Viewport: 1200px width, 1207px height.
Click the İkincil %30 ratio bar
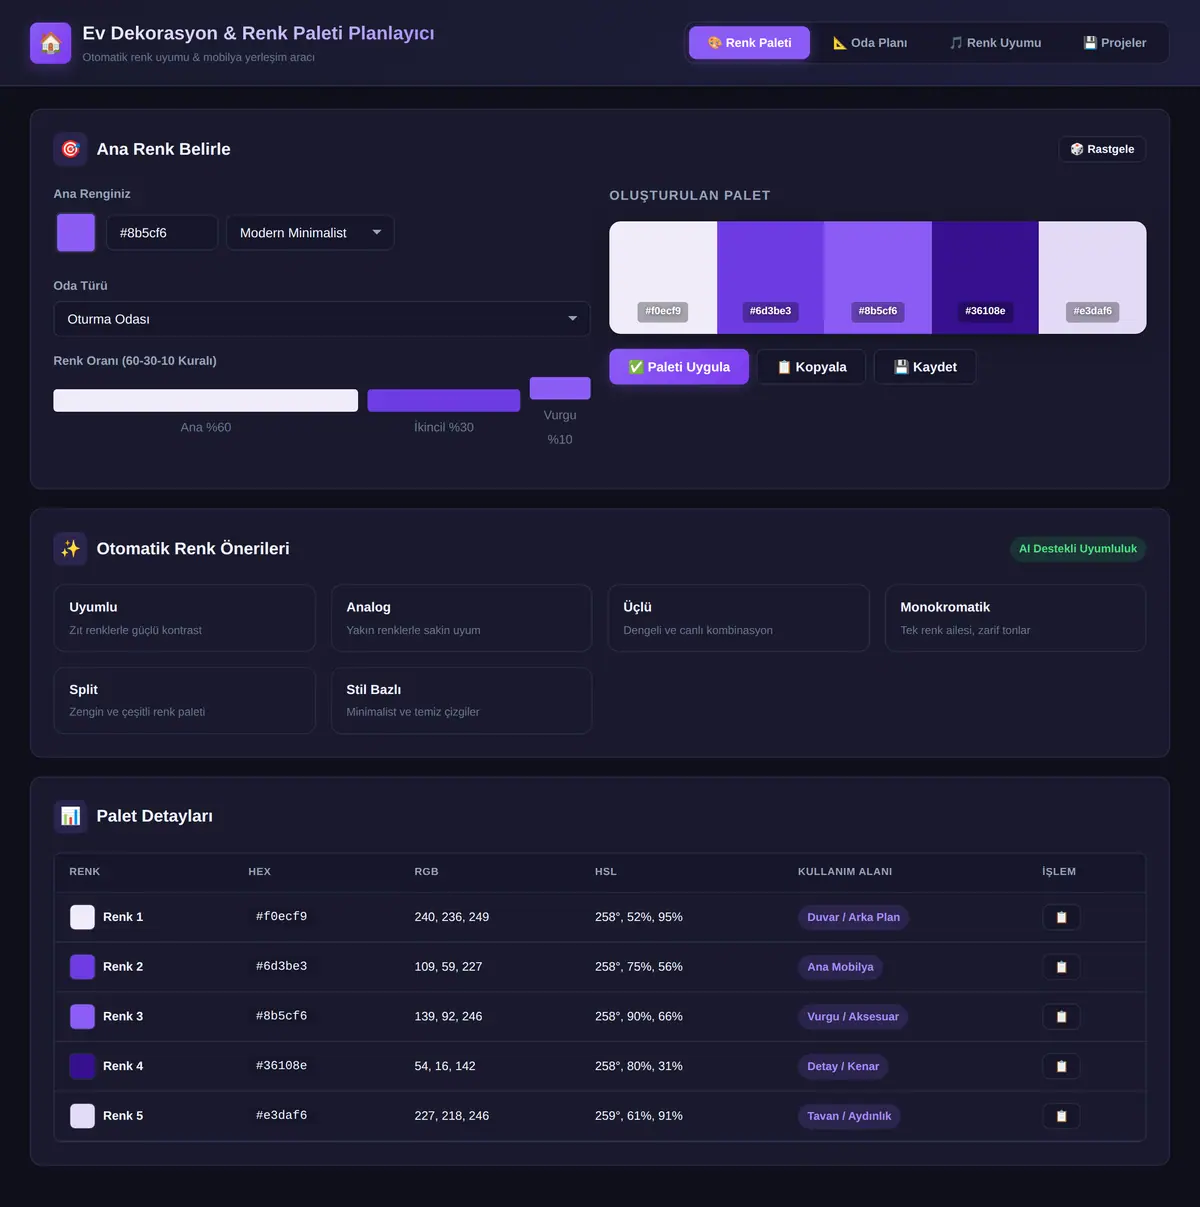coord(444,400)
